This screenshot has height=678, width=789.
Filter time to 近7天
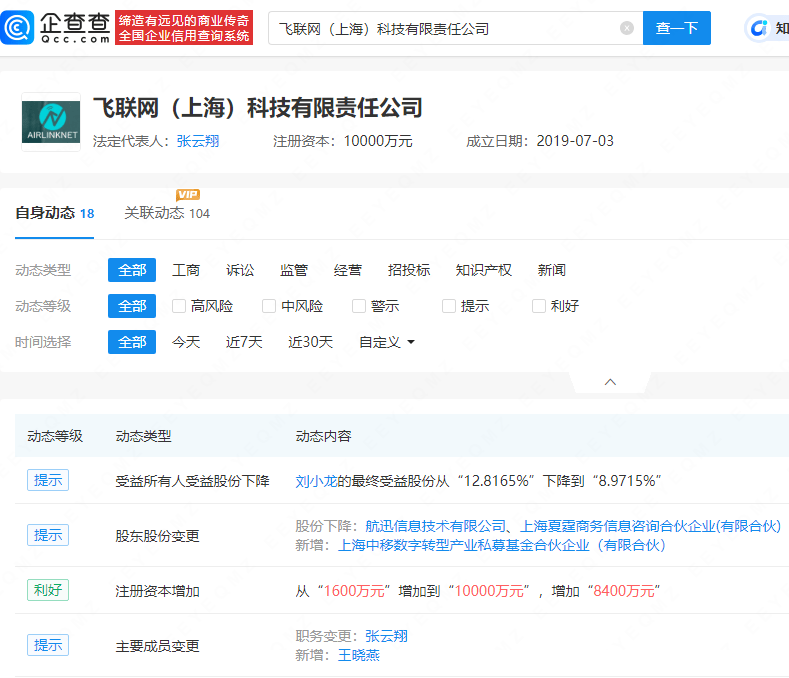[x=244, y=342]
